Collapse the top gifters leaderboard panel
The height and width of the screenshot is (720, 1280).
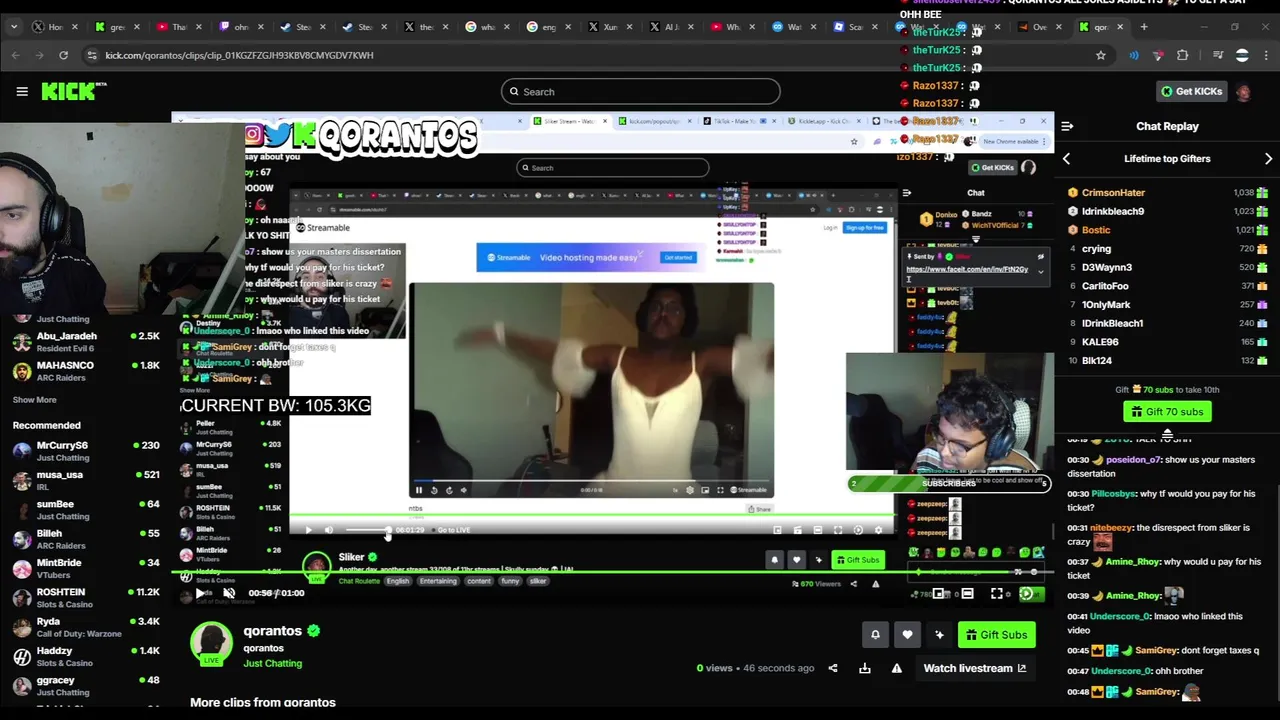[1167, 432]
